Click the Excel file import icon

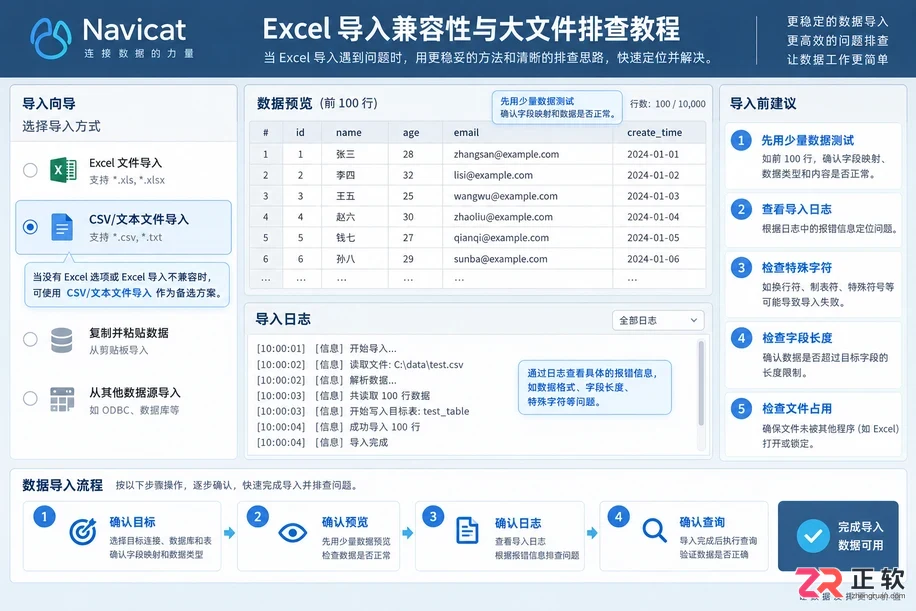pos(63,170)
